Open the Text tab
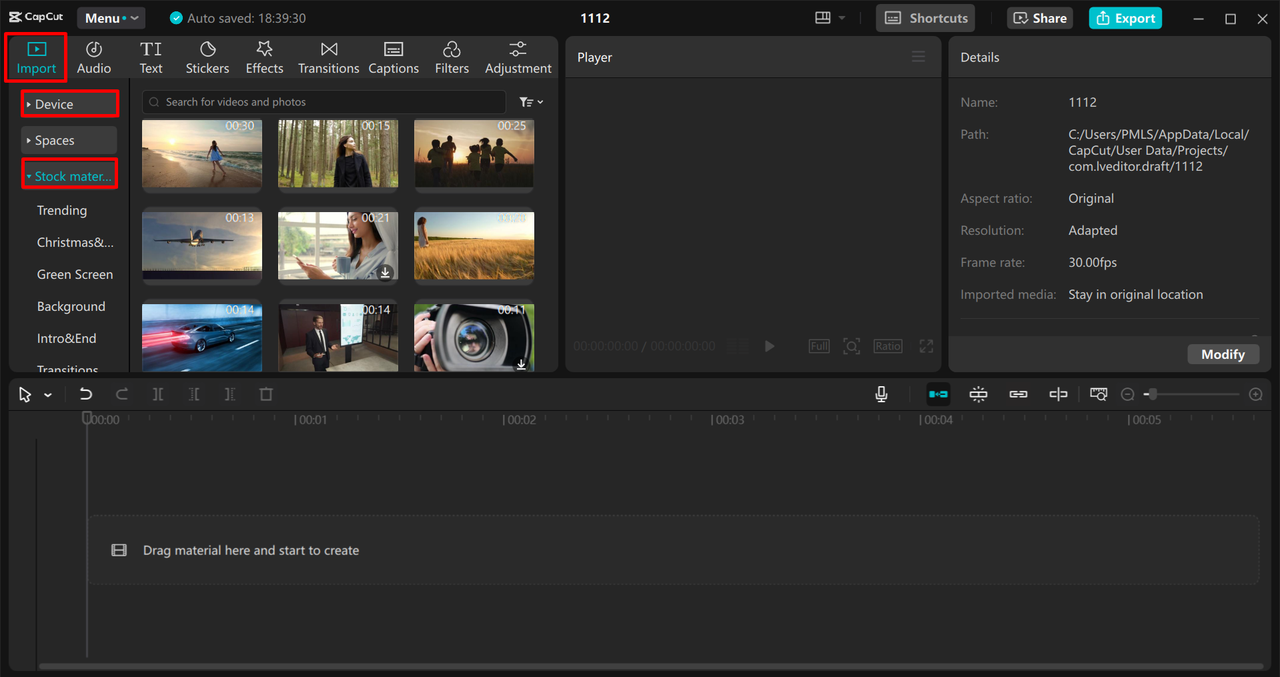Screen dimensions: 1280x677 pos(151,58)
